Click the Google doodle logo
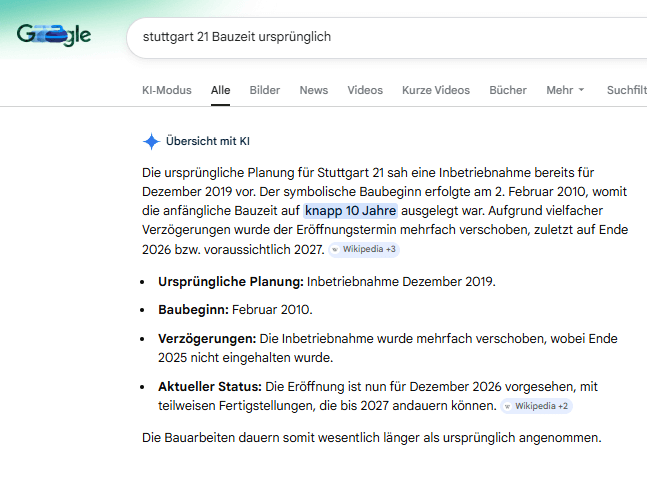 click(x=53, y=36)
